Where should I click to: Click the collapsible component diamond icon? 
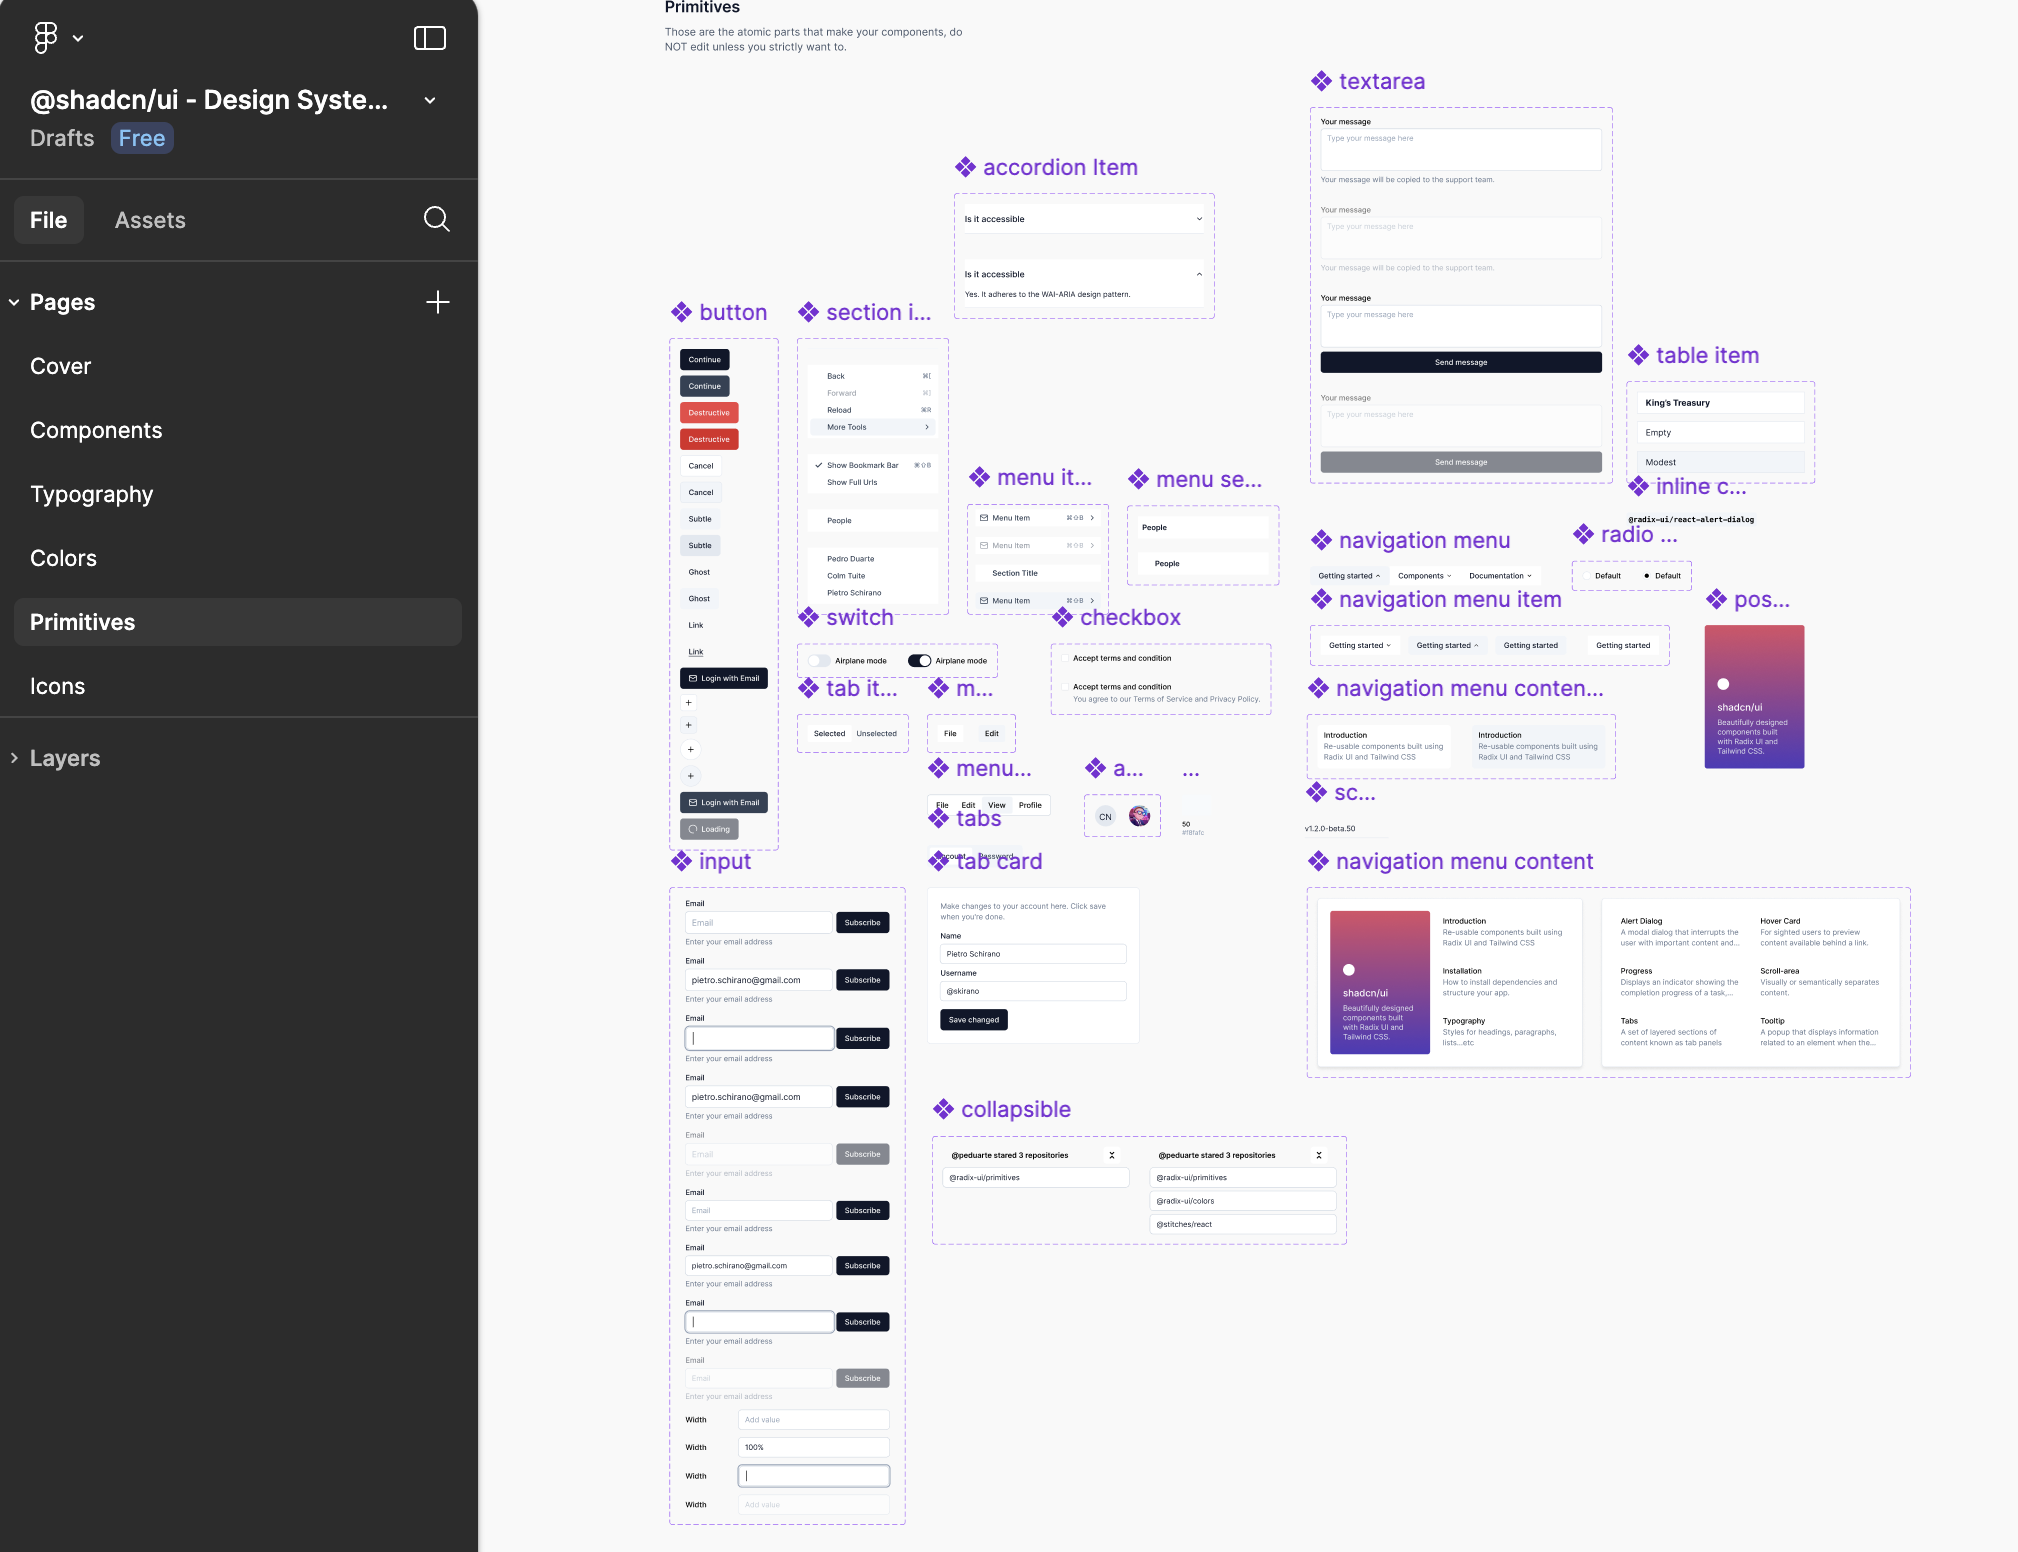point(943,1110)
